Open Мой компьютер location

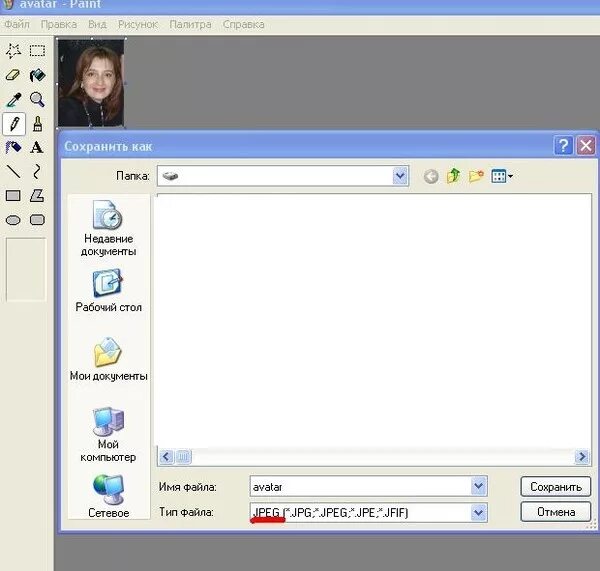(x=108, y=435)
